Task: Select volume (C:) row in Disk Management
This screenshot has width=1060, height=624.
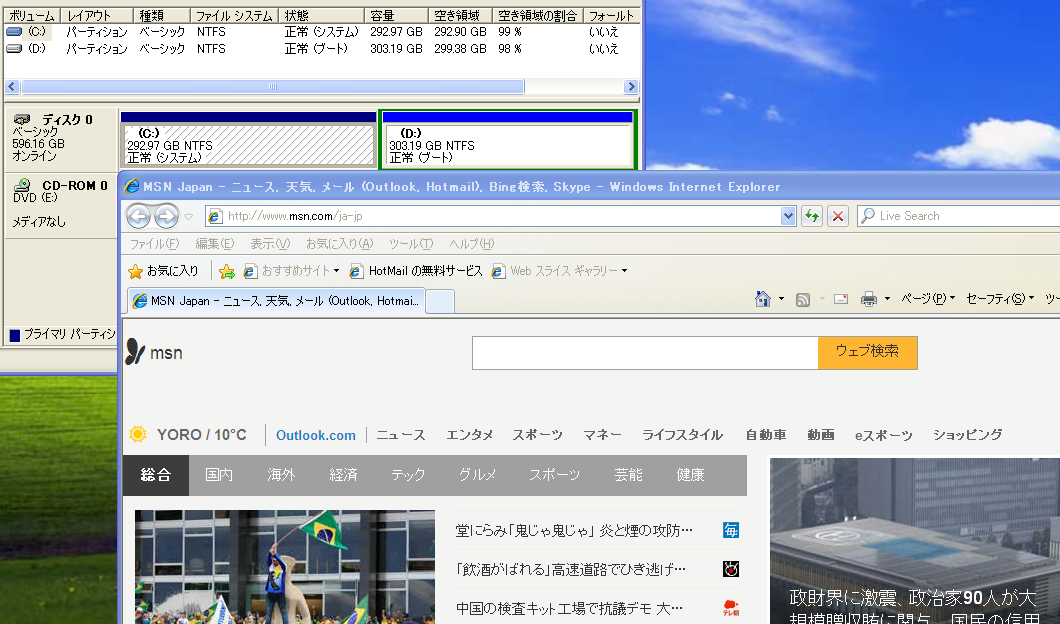Action: tap(321, 32)
